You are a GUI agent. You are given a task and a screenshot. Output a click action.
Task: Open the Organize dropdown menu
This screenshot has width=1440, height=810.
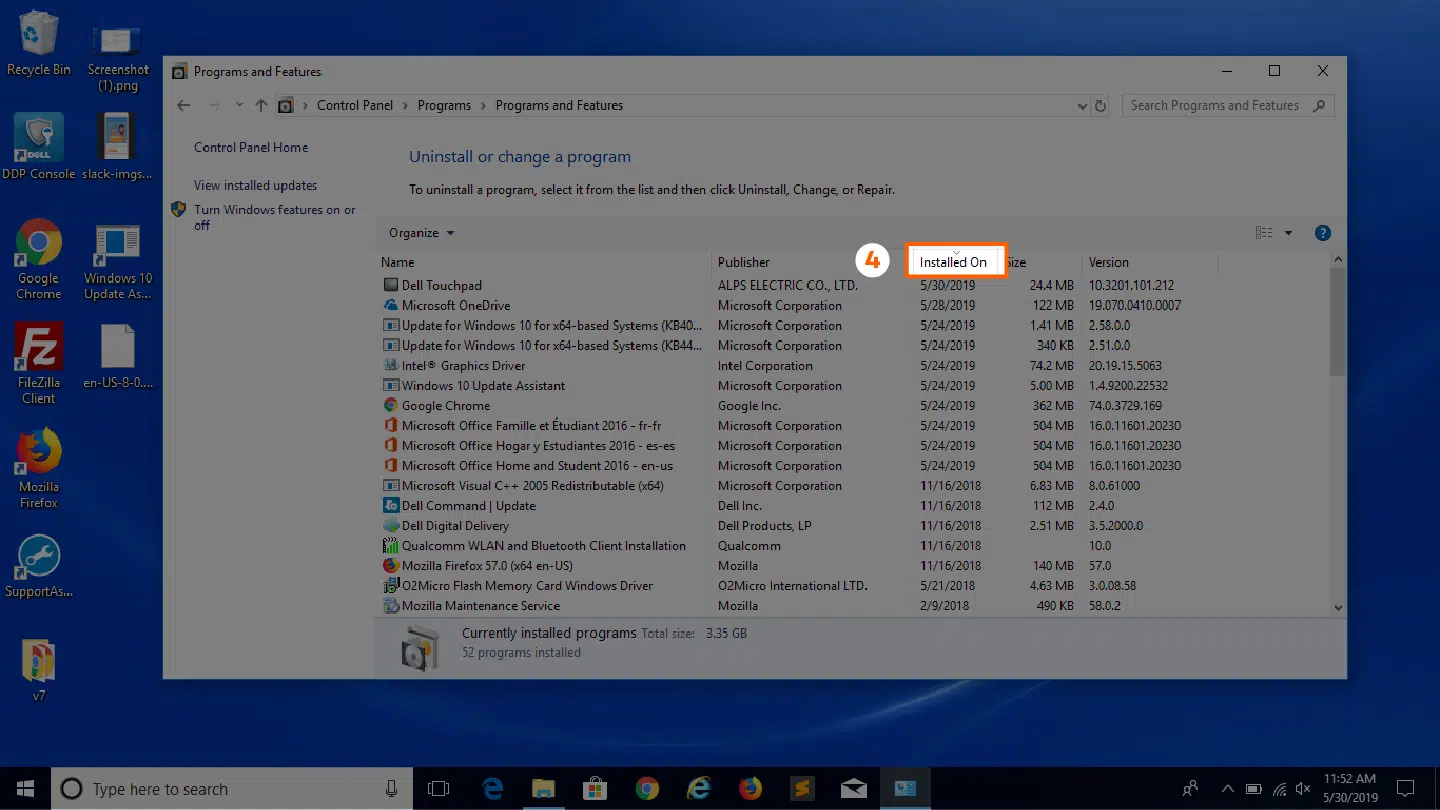click(x=421, y=233)
